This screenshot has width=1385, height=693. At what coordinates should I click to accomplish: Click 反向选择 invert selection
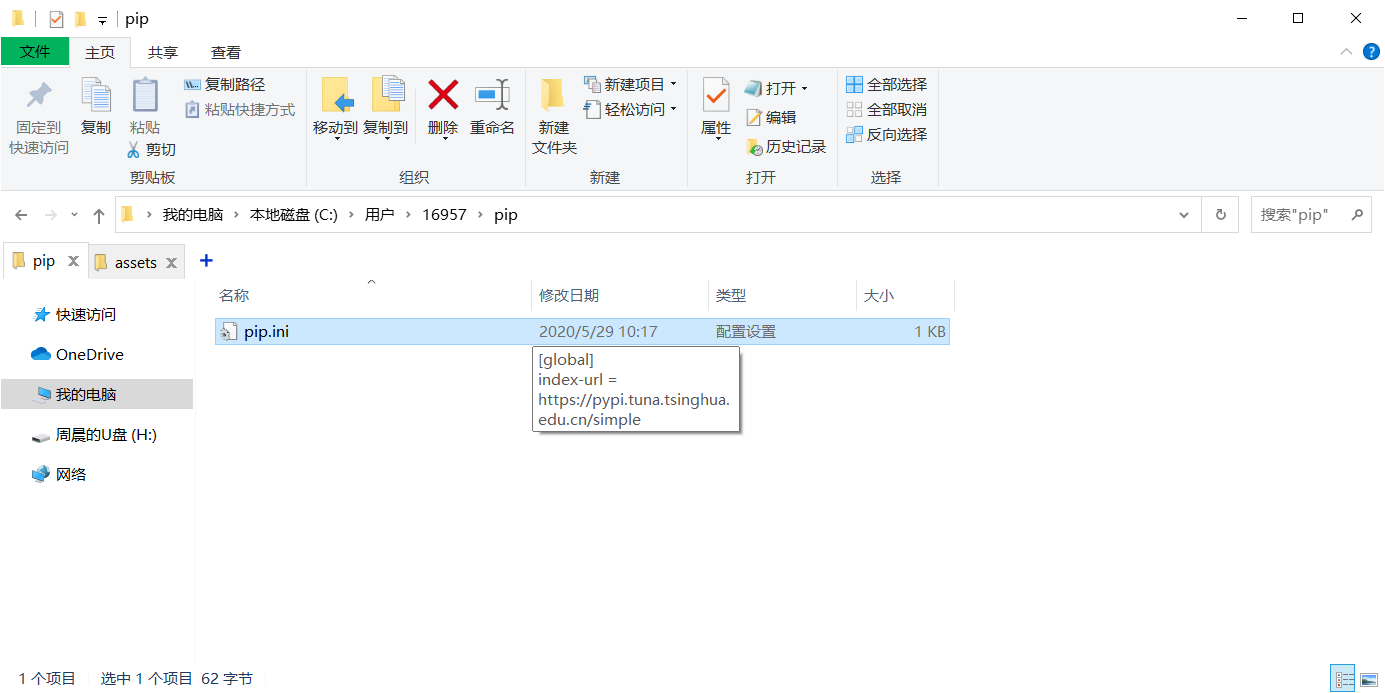tap(887, 135)
